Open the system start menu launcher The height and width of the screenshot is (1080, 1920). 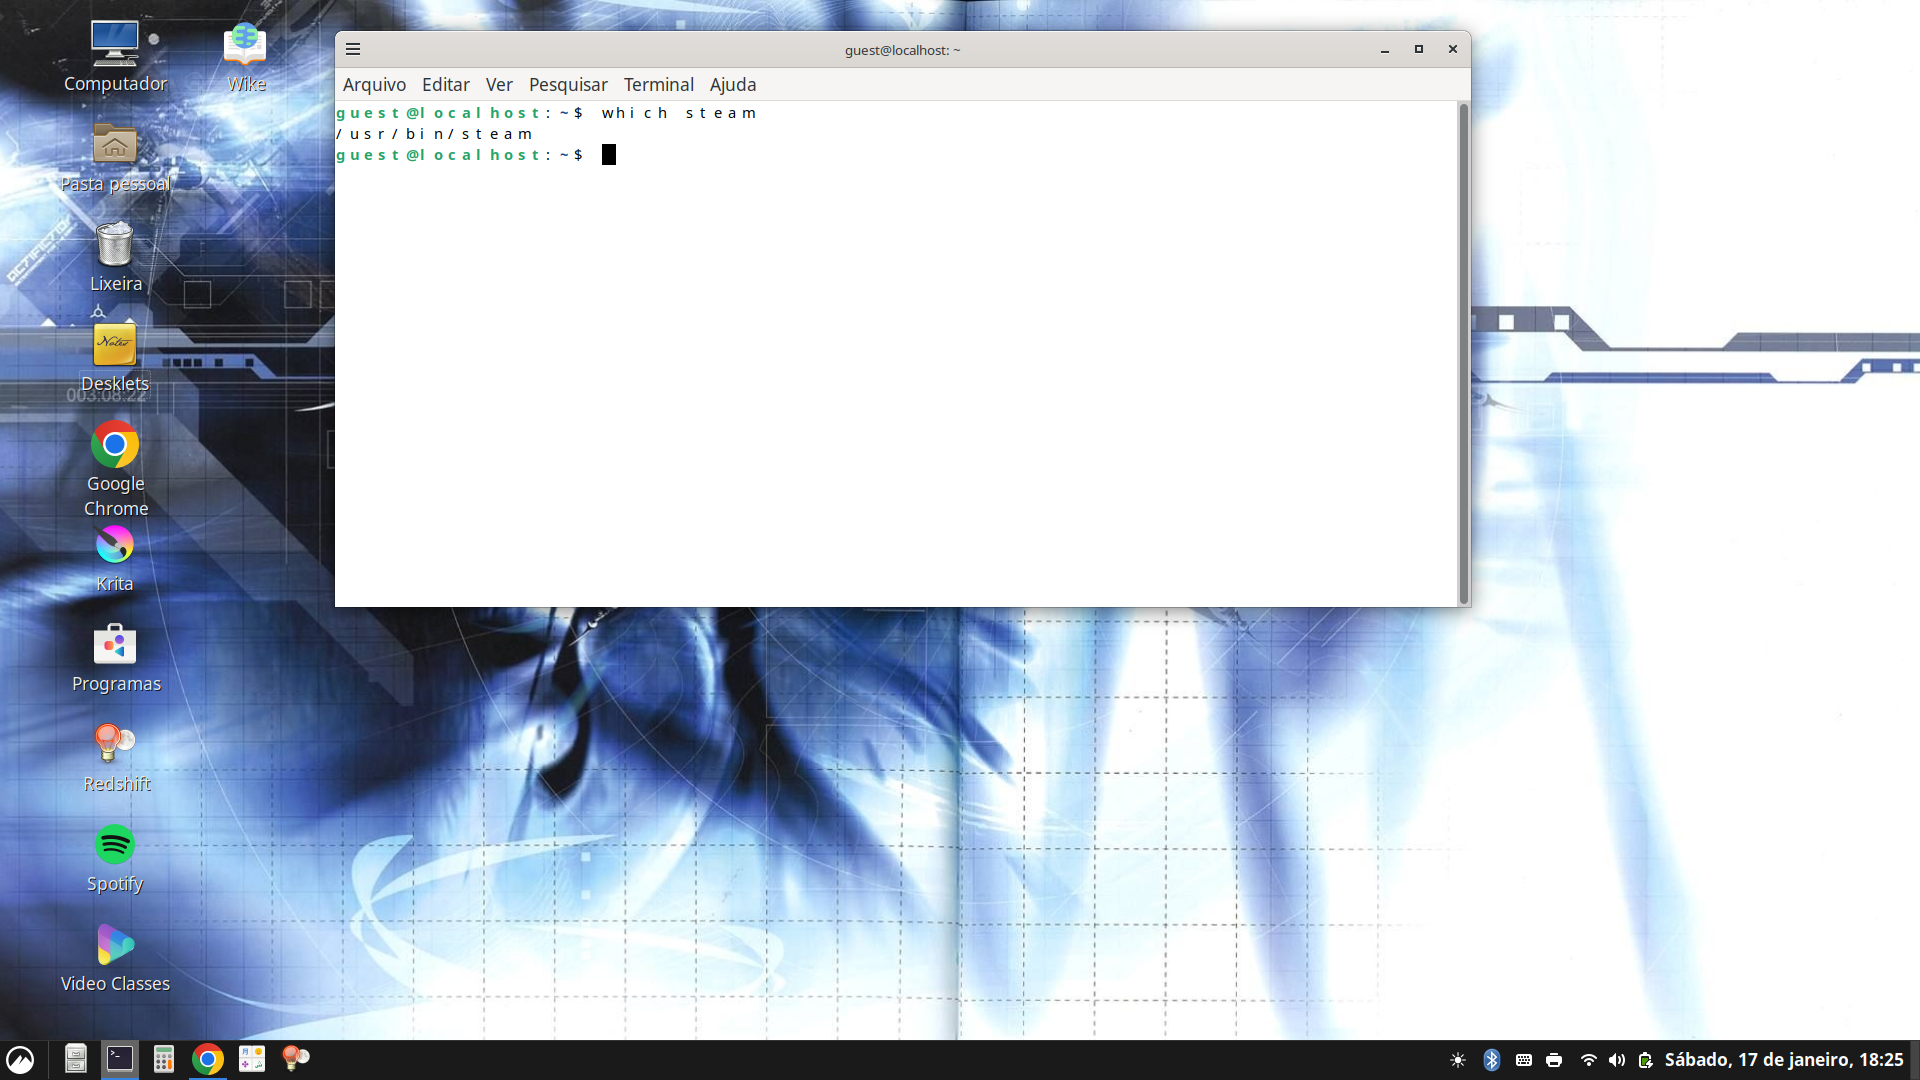20,1059
